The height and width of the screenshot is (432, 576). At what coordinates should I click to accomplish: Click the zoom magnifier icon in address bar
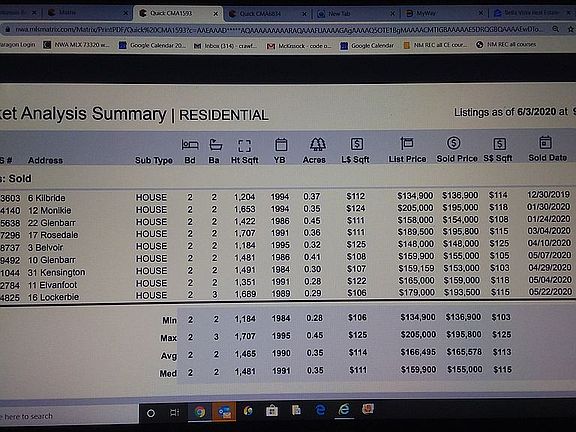pos(555,29)
